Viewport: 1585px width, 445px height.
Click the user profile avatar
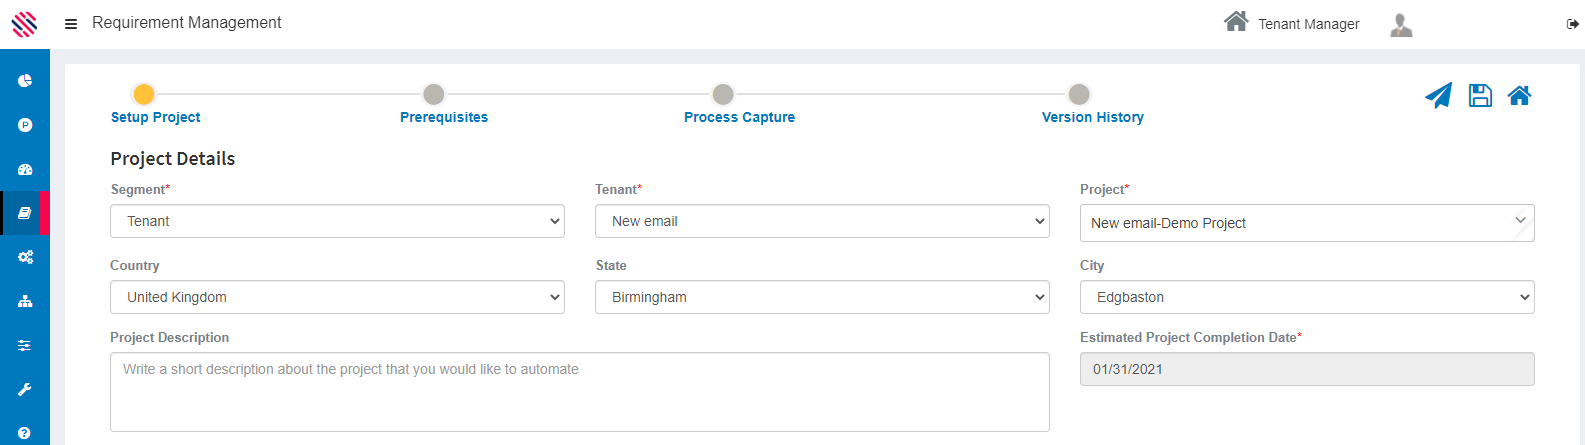[x=1401, y=25]
